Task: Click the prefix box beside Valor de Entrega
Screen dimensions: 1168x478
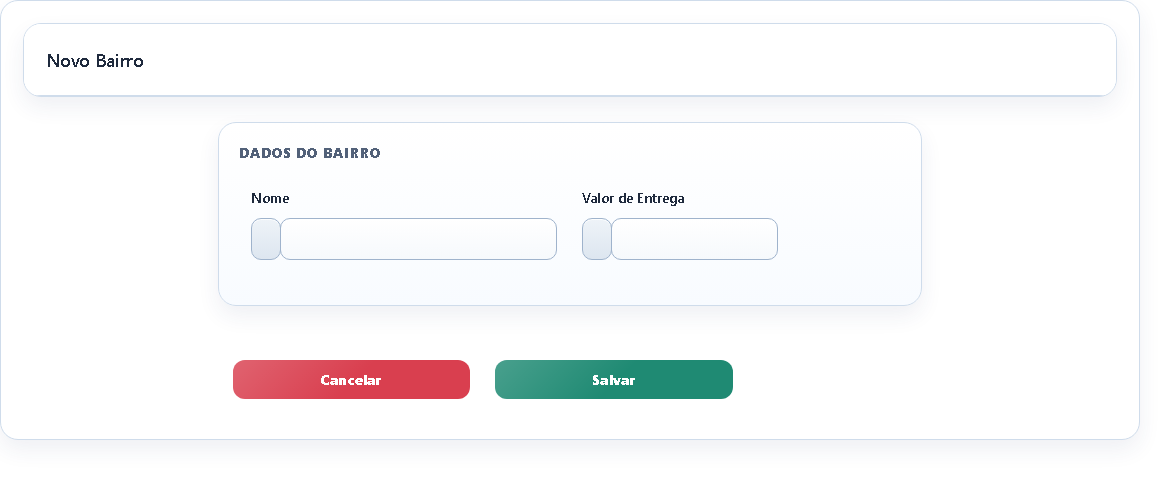Action: [597, 239]
